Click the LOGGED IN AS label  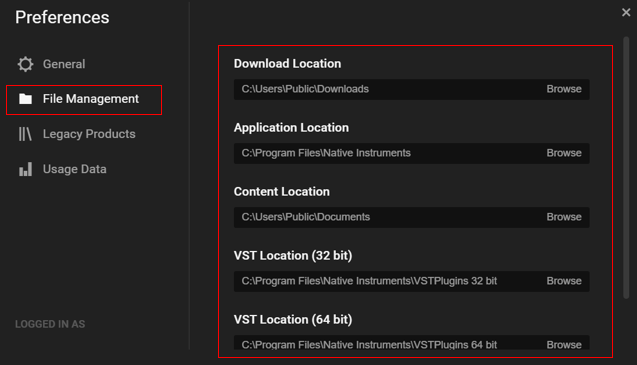[50, 324]
